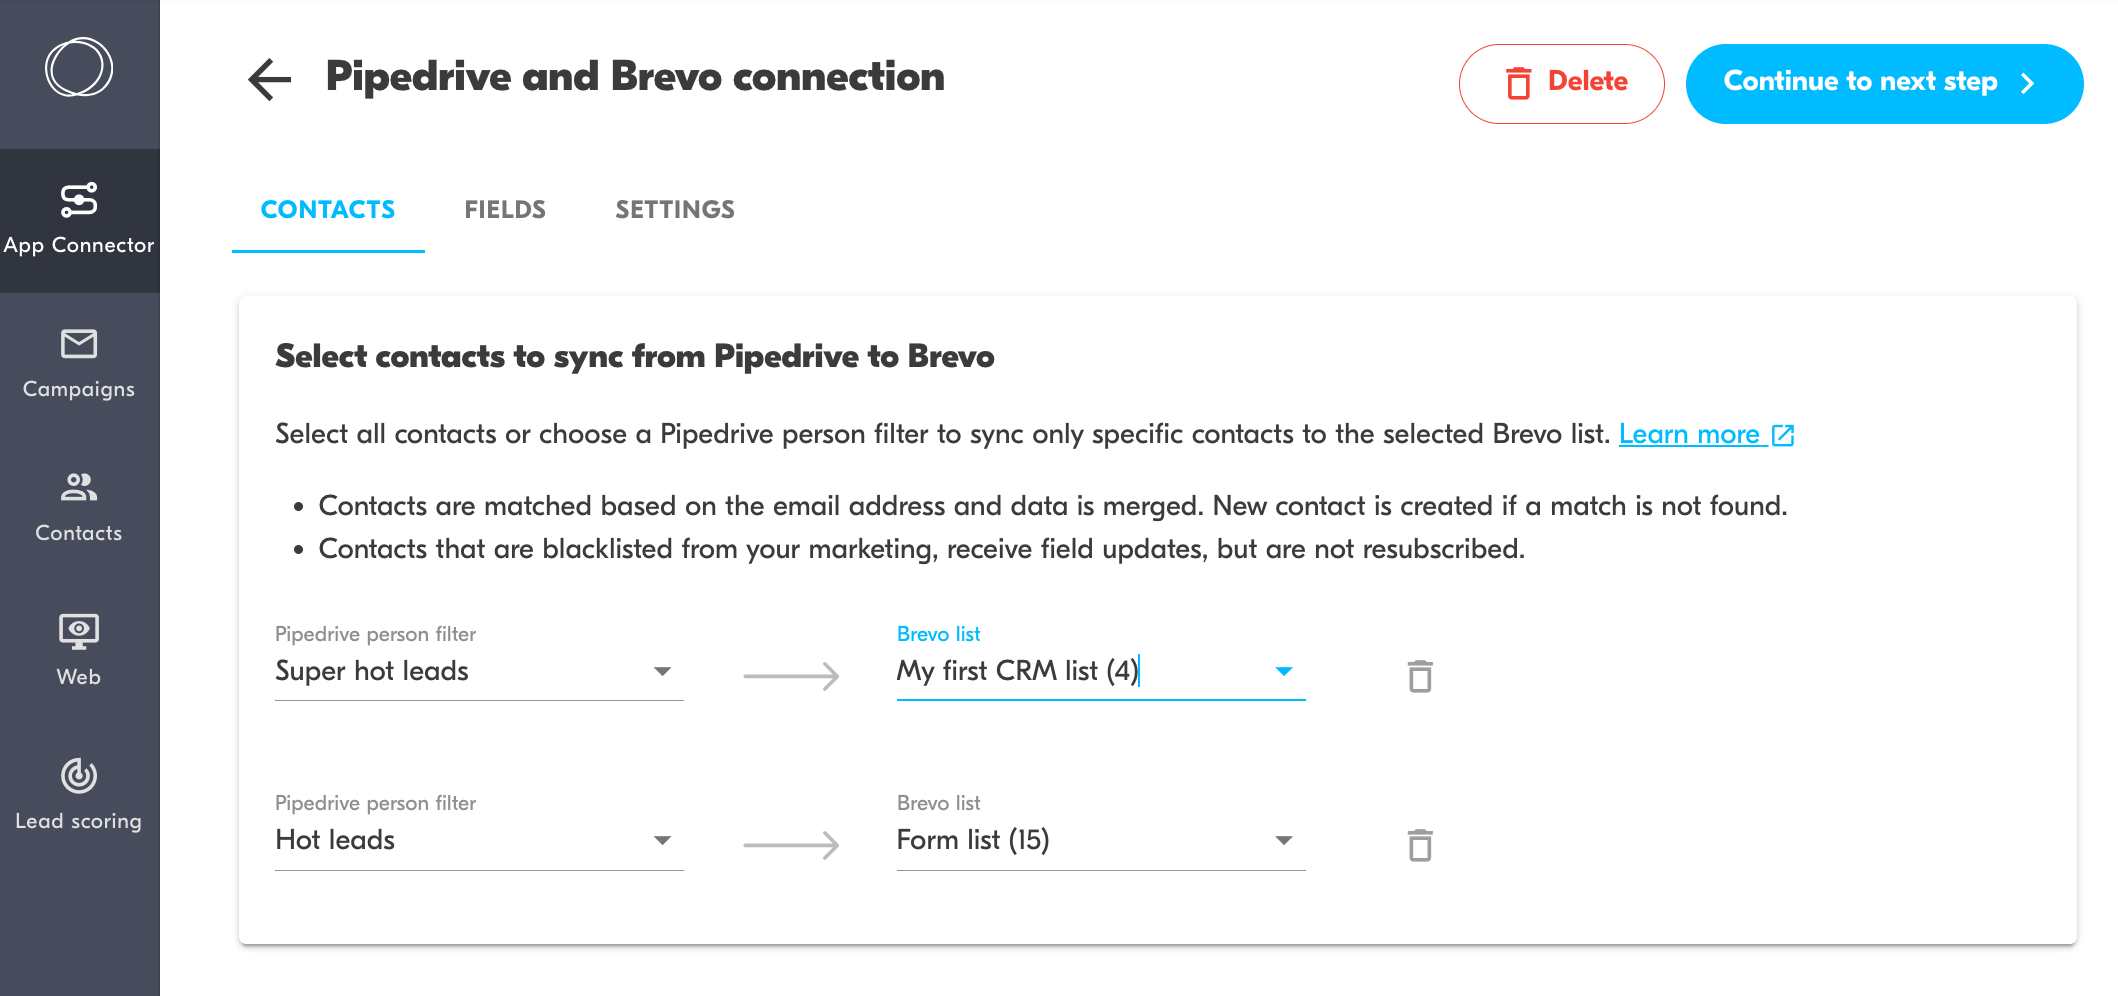Open the App Connector sidebar section
The height and width of the screenshot is (996, 2118).
coord(79,220)
